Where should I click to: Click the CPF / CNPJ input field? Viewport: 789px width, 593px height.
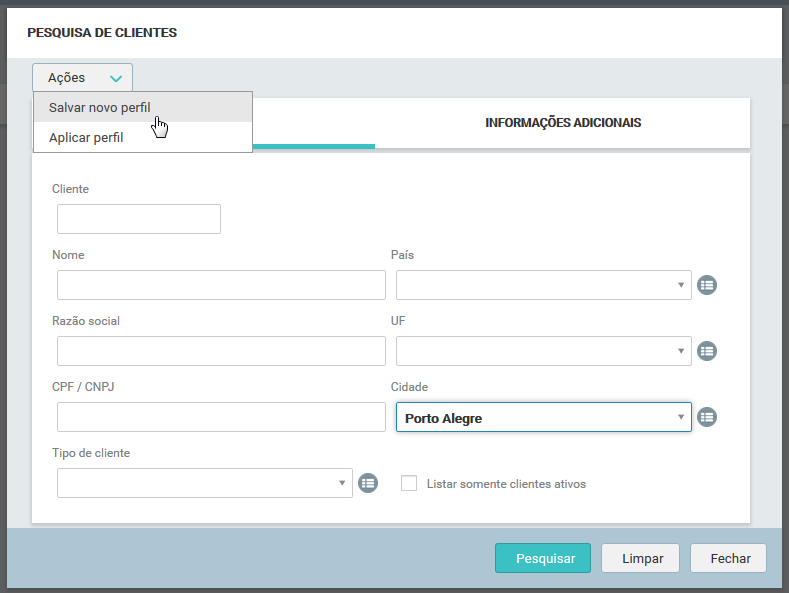click(221, 417)
